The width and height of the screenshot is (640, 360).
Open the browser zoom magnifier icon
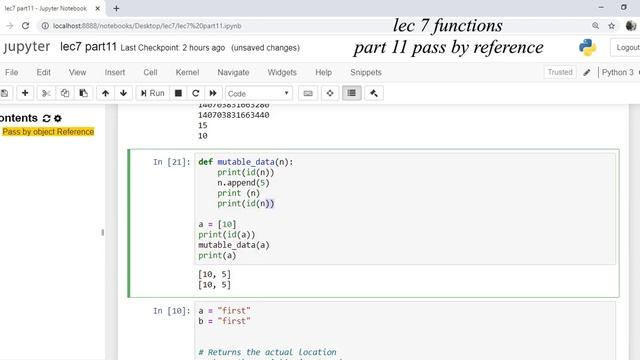(596, 26)
